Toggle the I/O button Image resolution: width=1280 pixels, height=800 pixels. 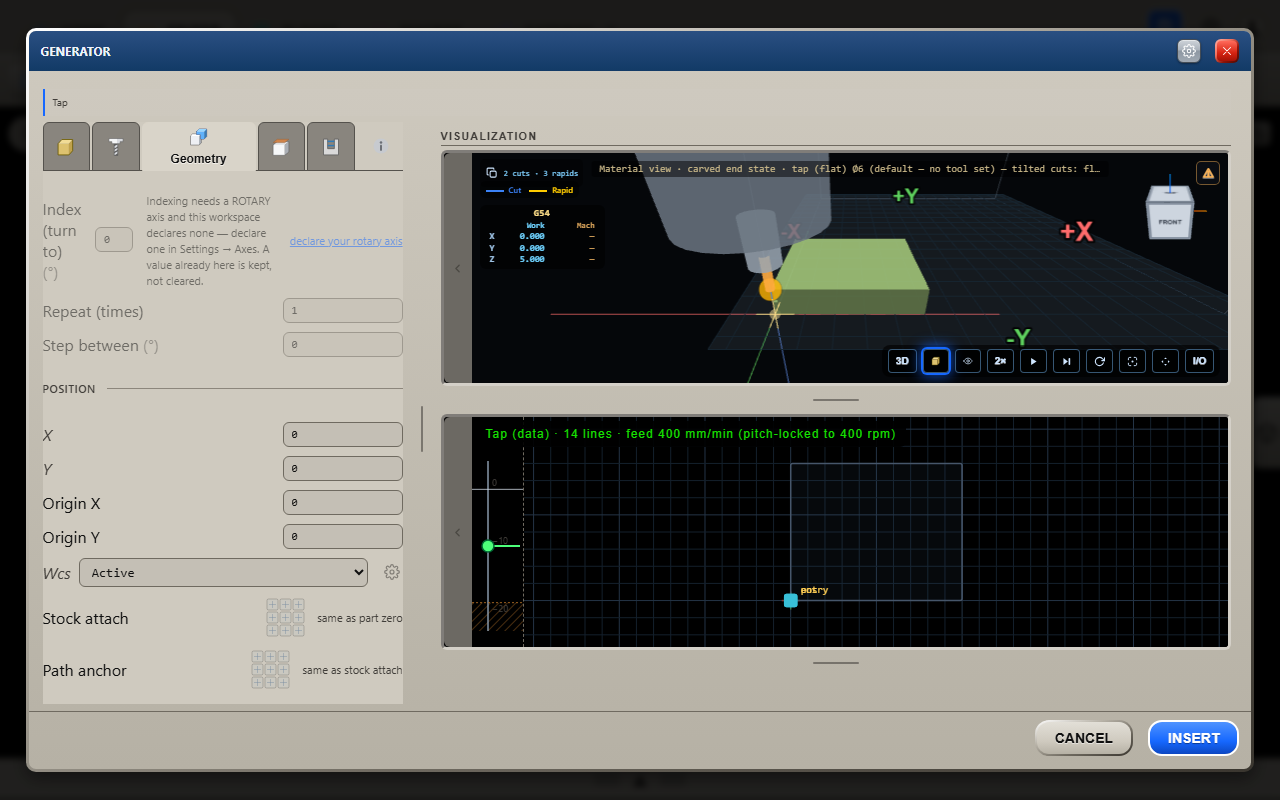tap(1199, 361)
